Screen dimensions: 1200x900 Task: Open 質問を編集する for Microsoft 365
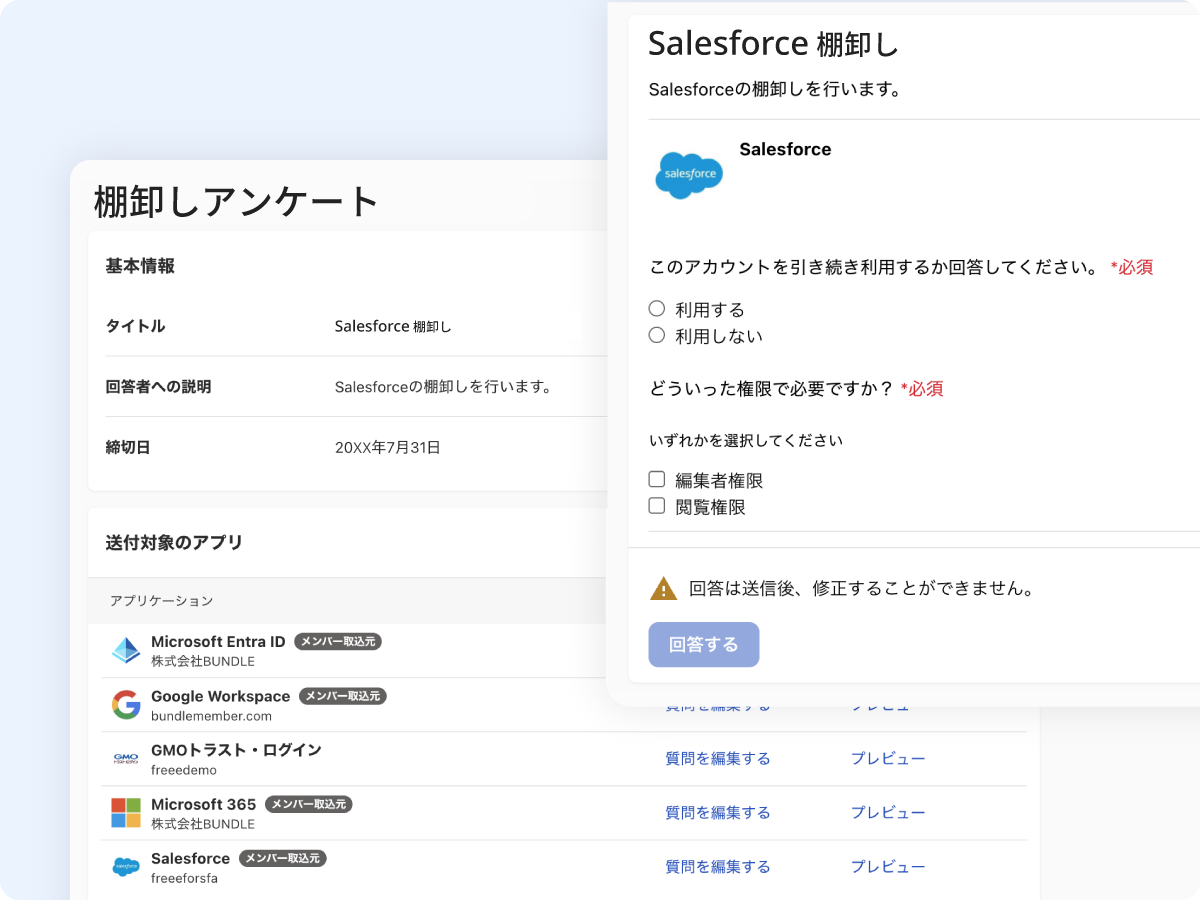tap(717, 813)
